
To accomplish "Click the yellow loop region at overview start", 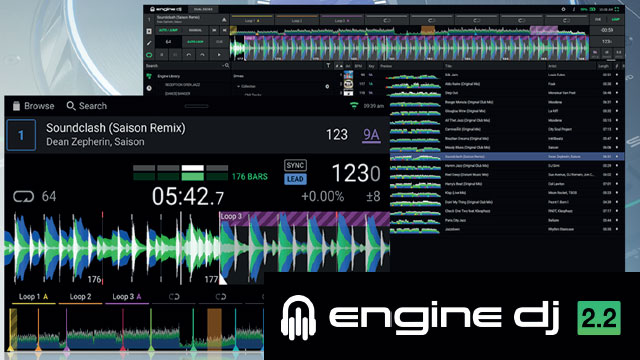I will (x=13, y=329).
